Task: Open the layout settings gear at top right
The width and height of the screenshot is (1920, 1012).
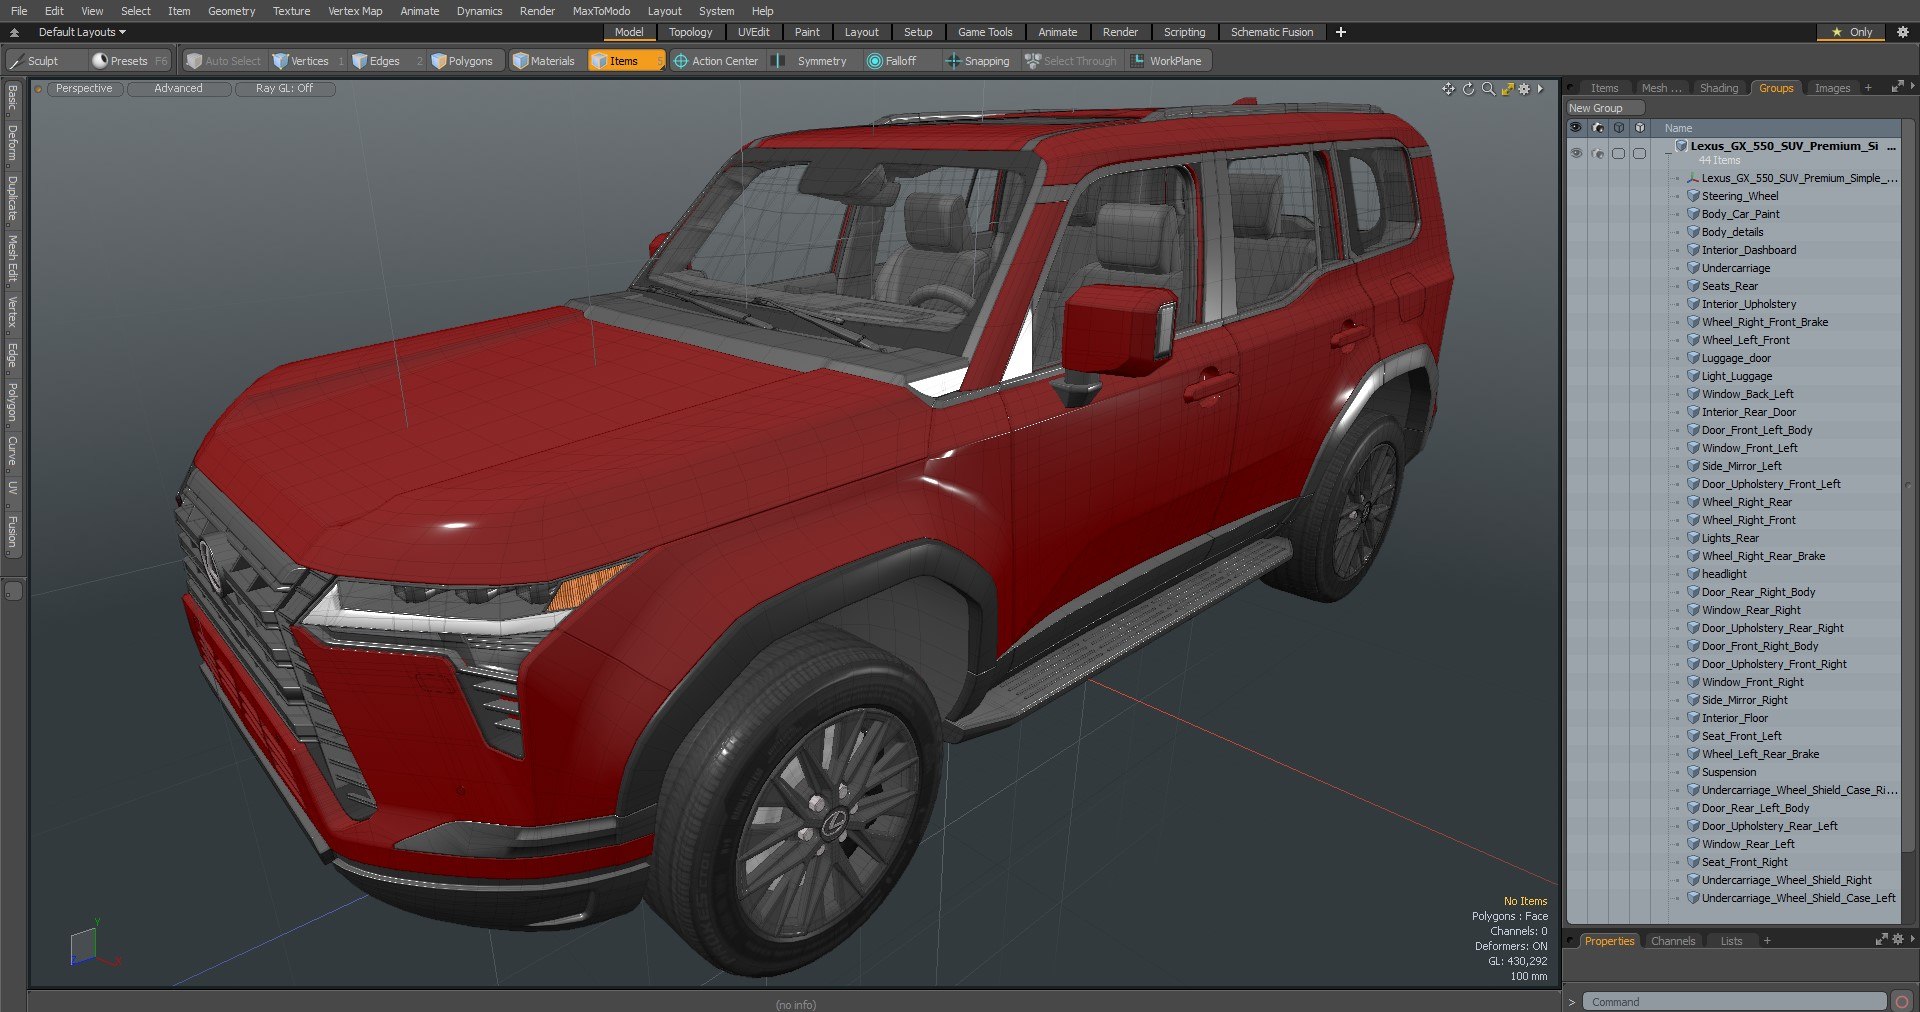Action: (x=1902, y=32)
